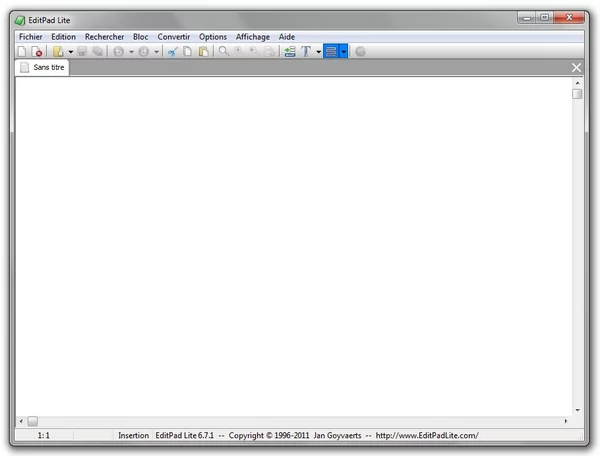The image size is (600, 456).
Task: Toggle line numbers icon
Action: coord(290,51)
